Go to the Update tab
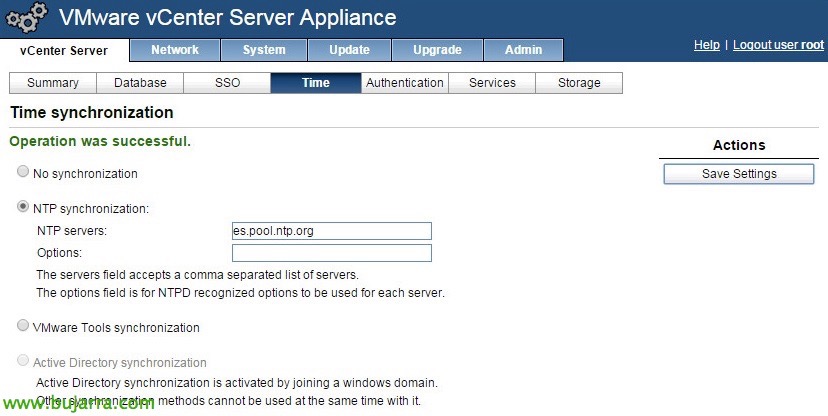 click(x=349, y=50)
